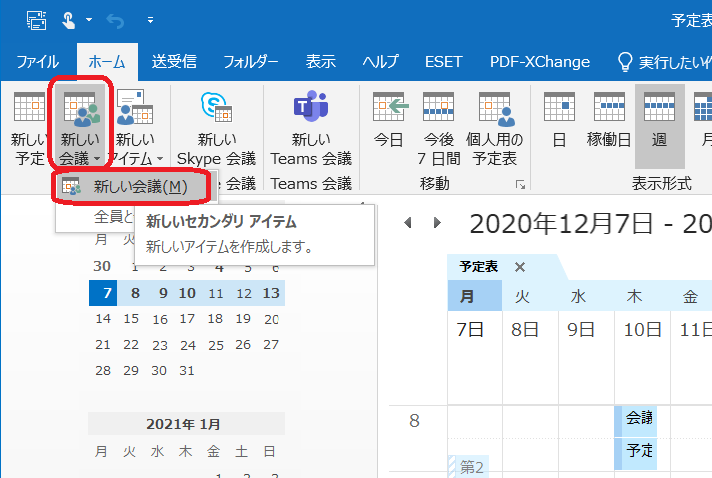Open the 第2 event on Monday
This screenshot has width=712, height=478.
tap(469, 467)
